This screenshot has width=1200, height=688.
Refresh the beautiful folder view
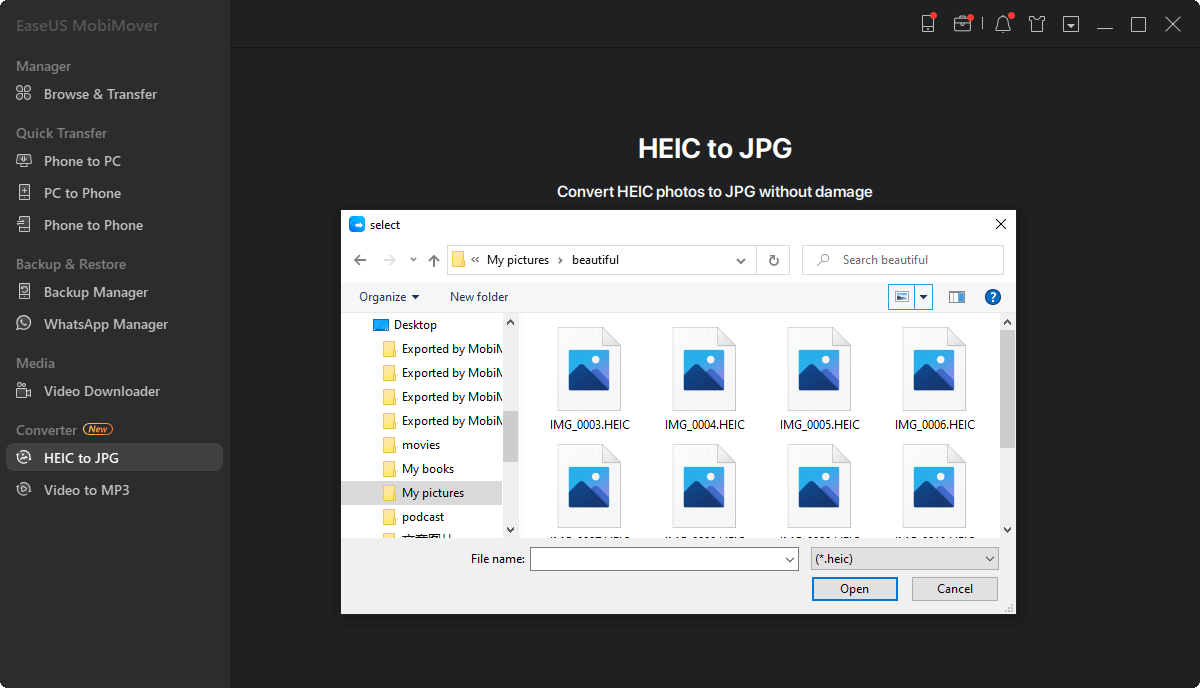pos(773,260)
